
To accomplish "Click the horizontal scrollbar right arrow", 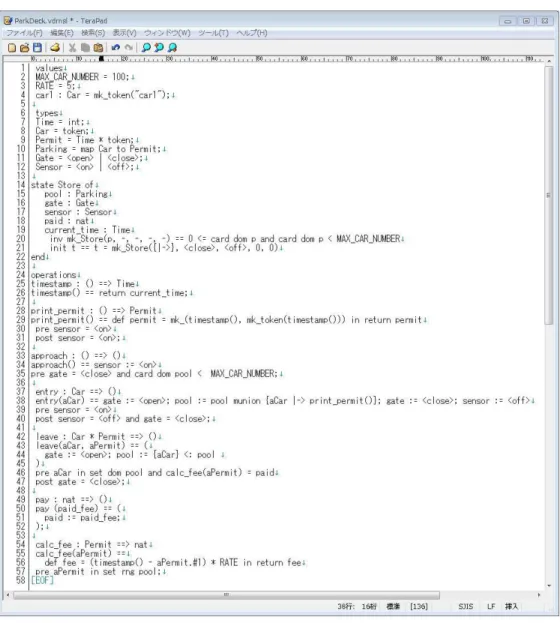I will [x=539, y=595].
